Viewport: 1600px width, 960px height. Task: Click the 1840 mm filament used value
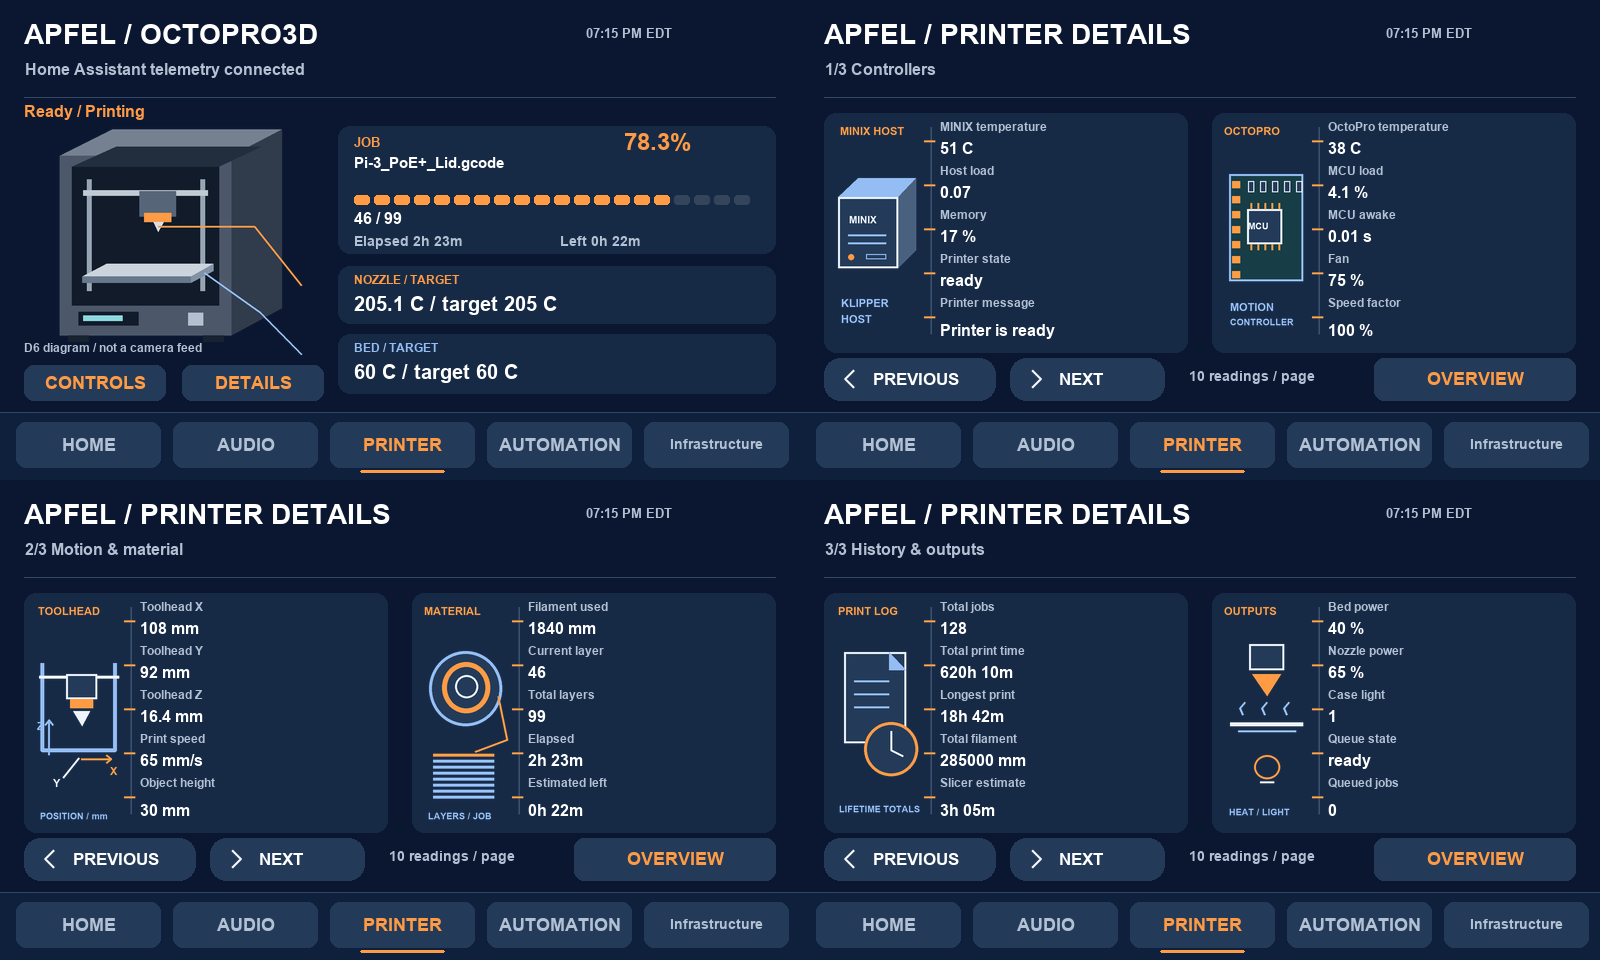[562, 629]
